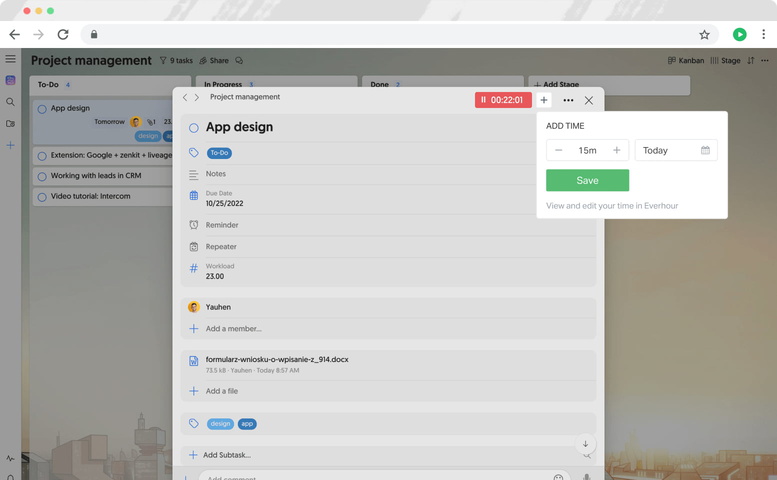The image size is (777, 480).
Task: Click the labels tag icon beside design
Action: coord(194,423)
